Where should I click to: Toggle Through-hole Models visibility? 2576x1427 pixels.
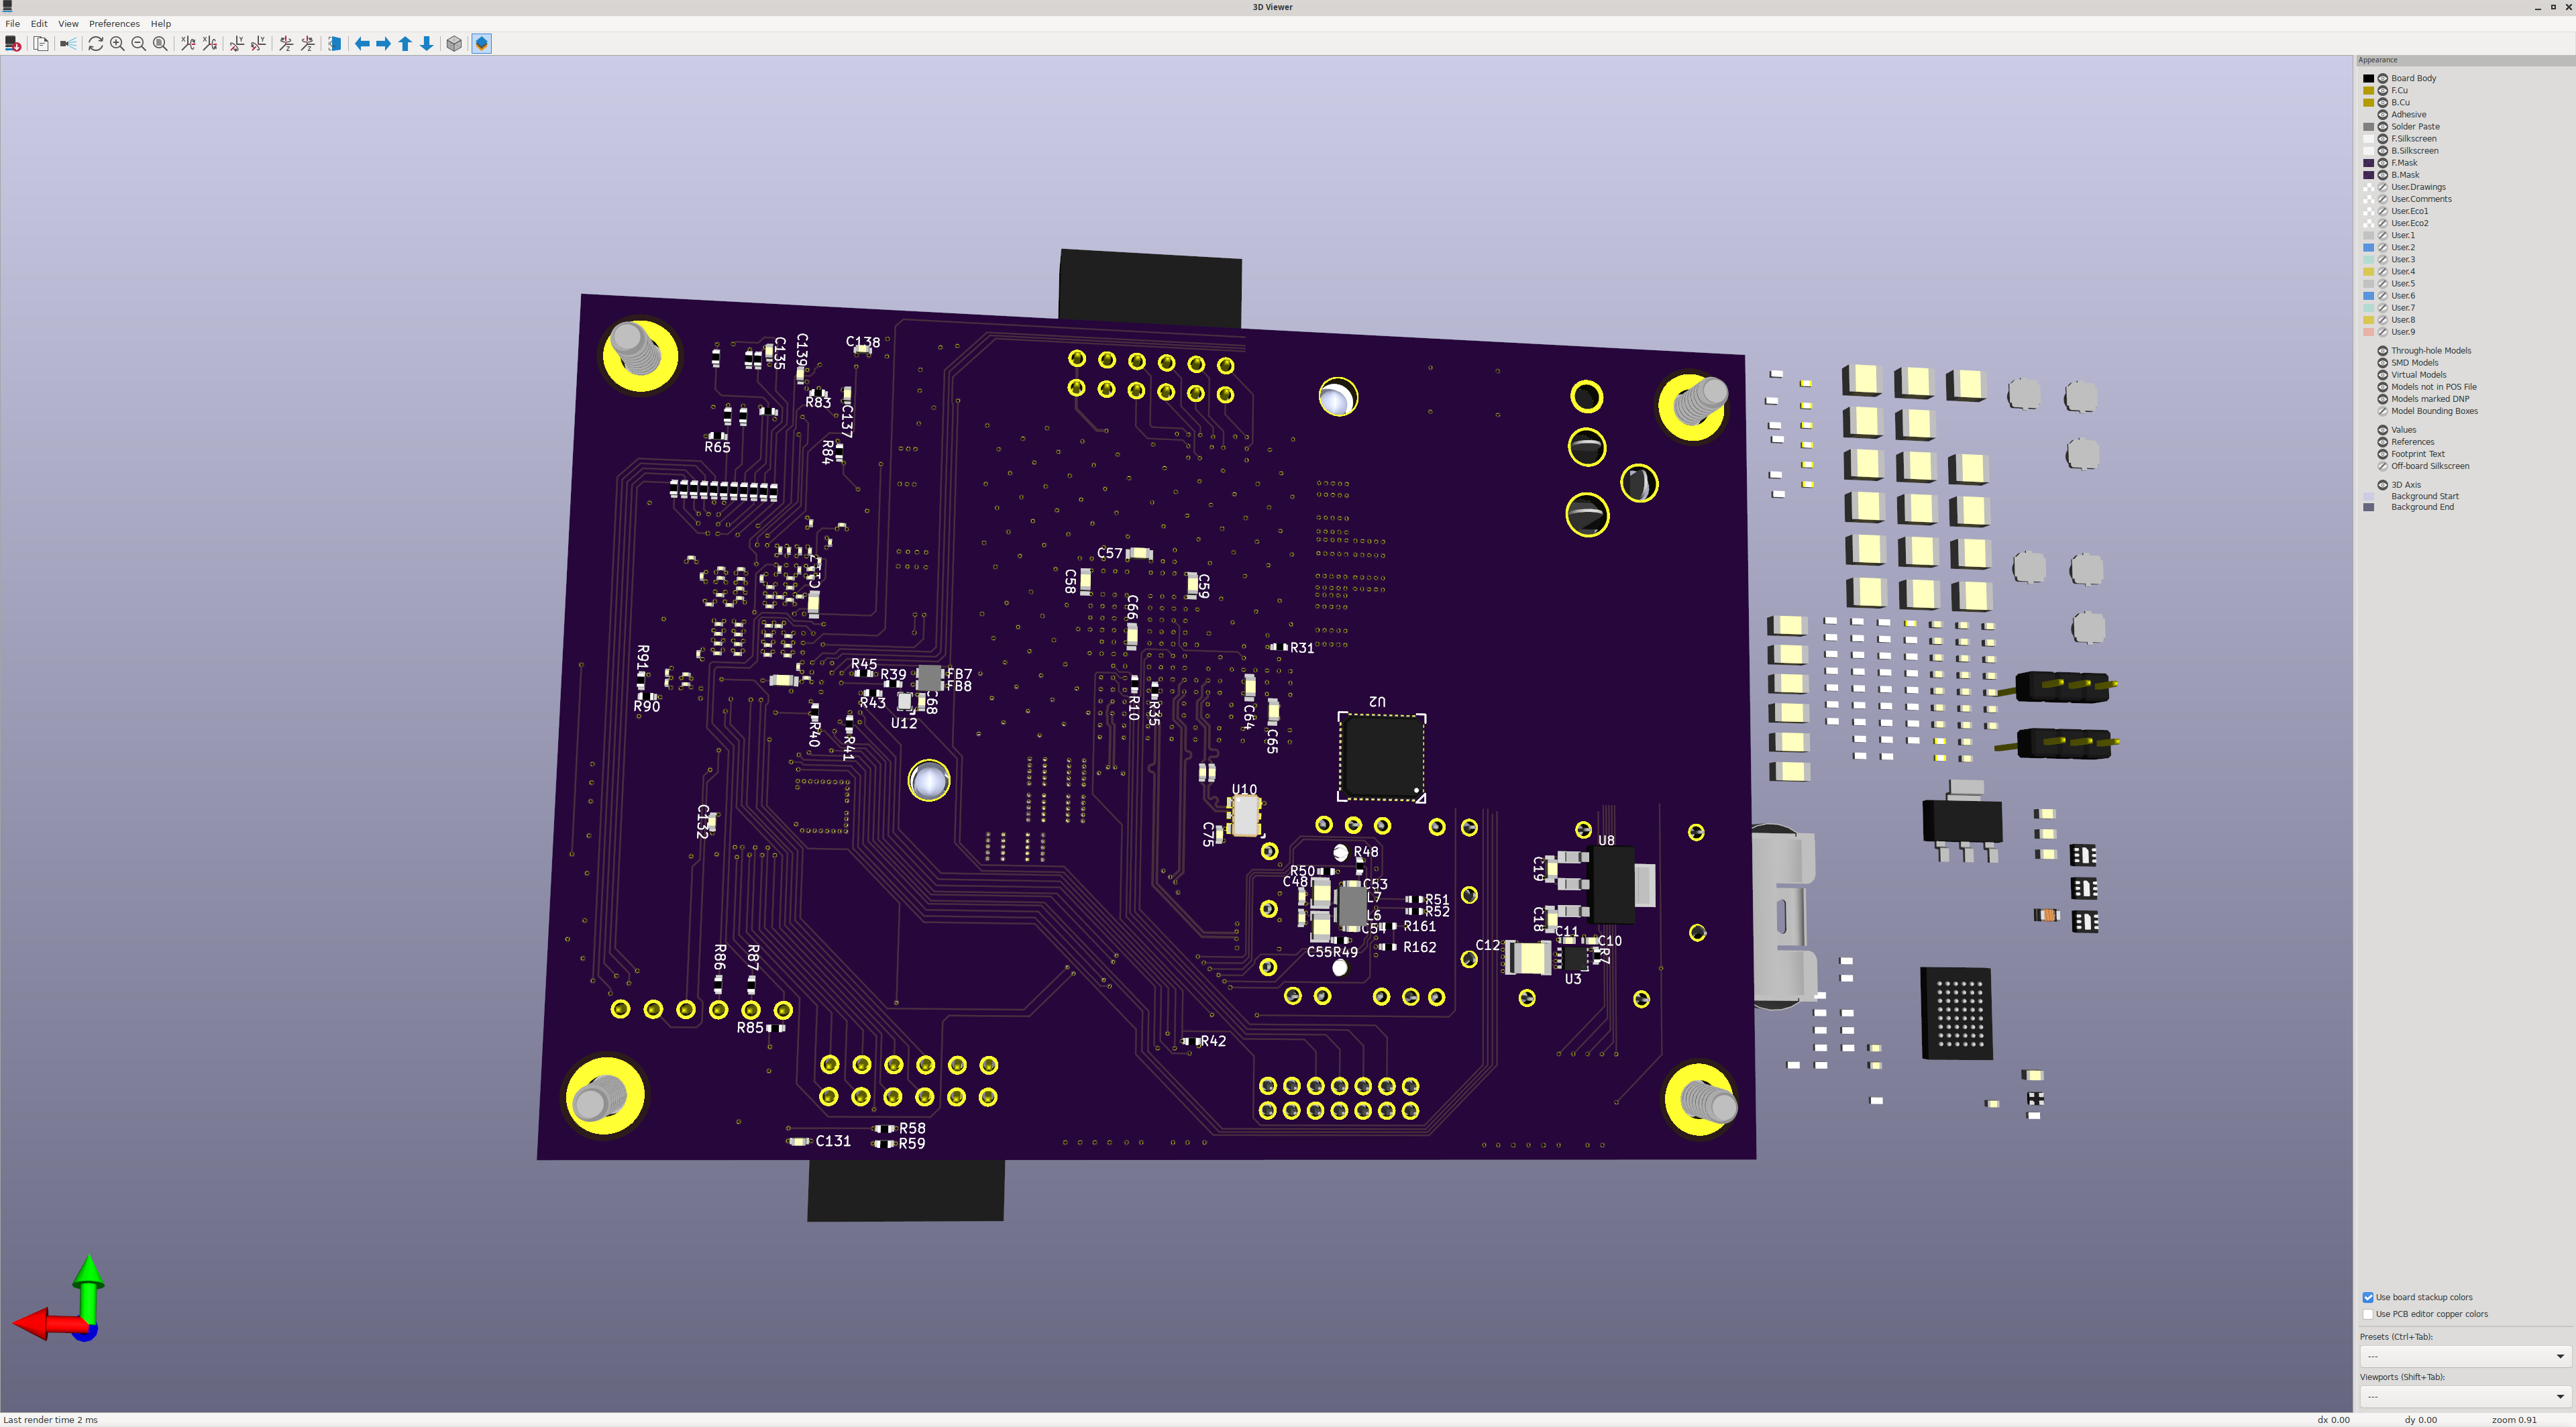tap(2382, 351)
